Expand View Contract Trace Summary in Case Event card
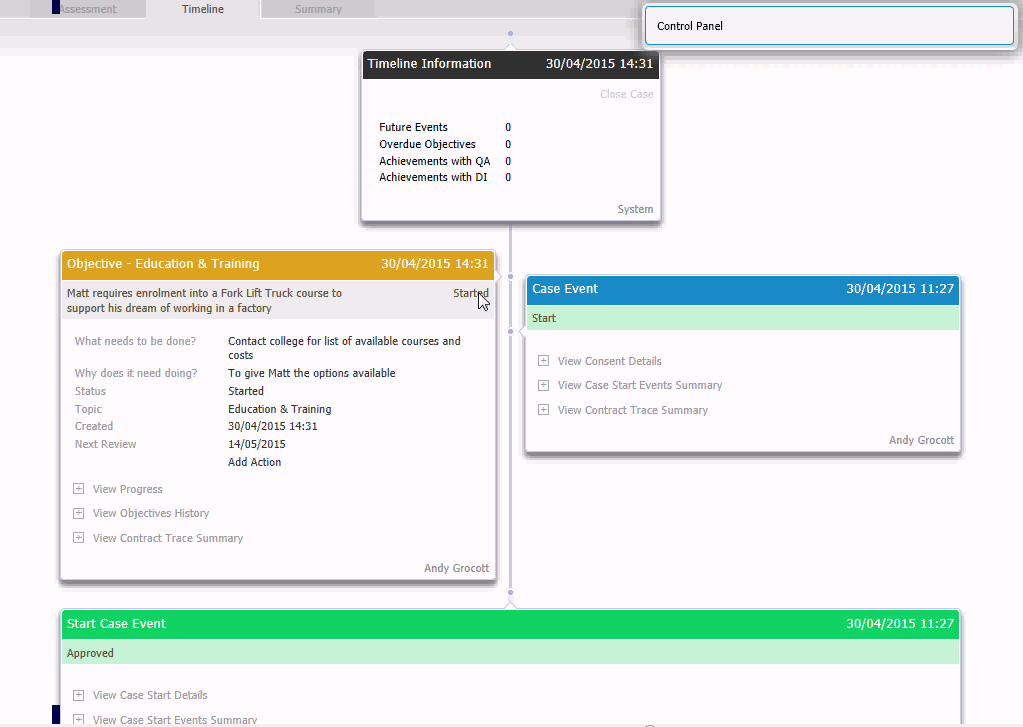This screenshot has width=1023, height=727. (x=543, y=410)
